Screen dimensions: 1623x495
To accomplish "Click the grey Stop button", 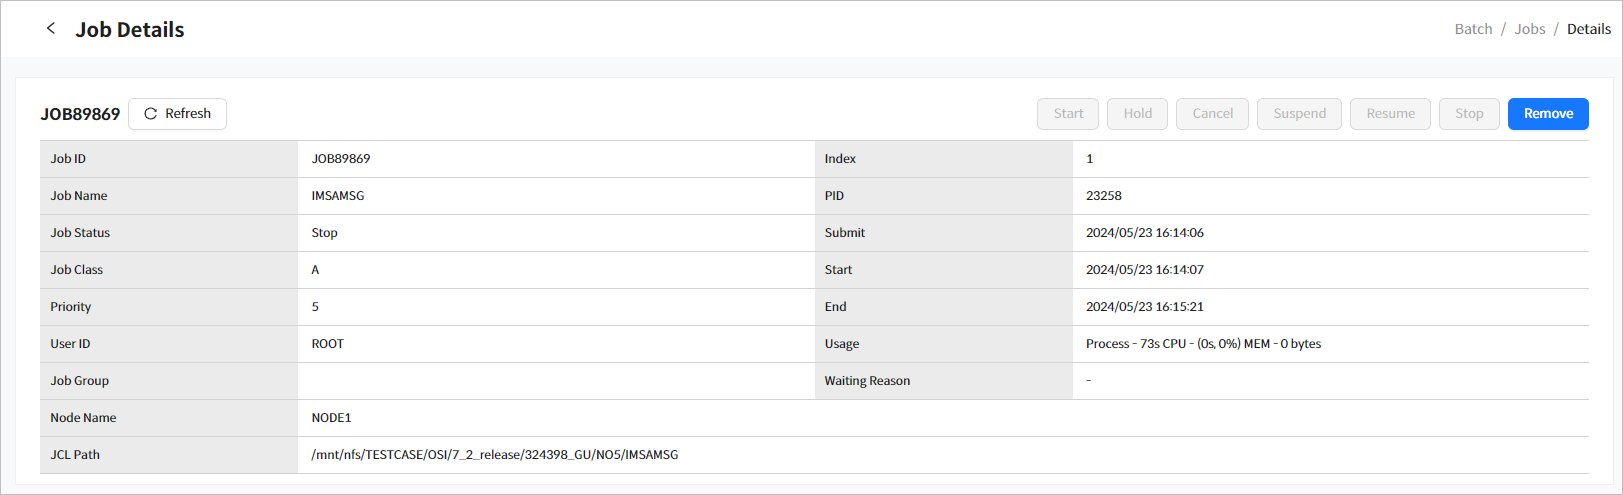I will point(1469,114).
